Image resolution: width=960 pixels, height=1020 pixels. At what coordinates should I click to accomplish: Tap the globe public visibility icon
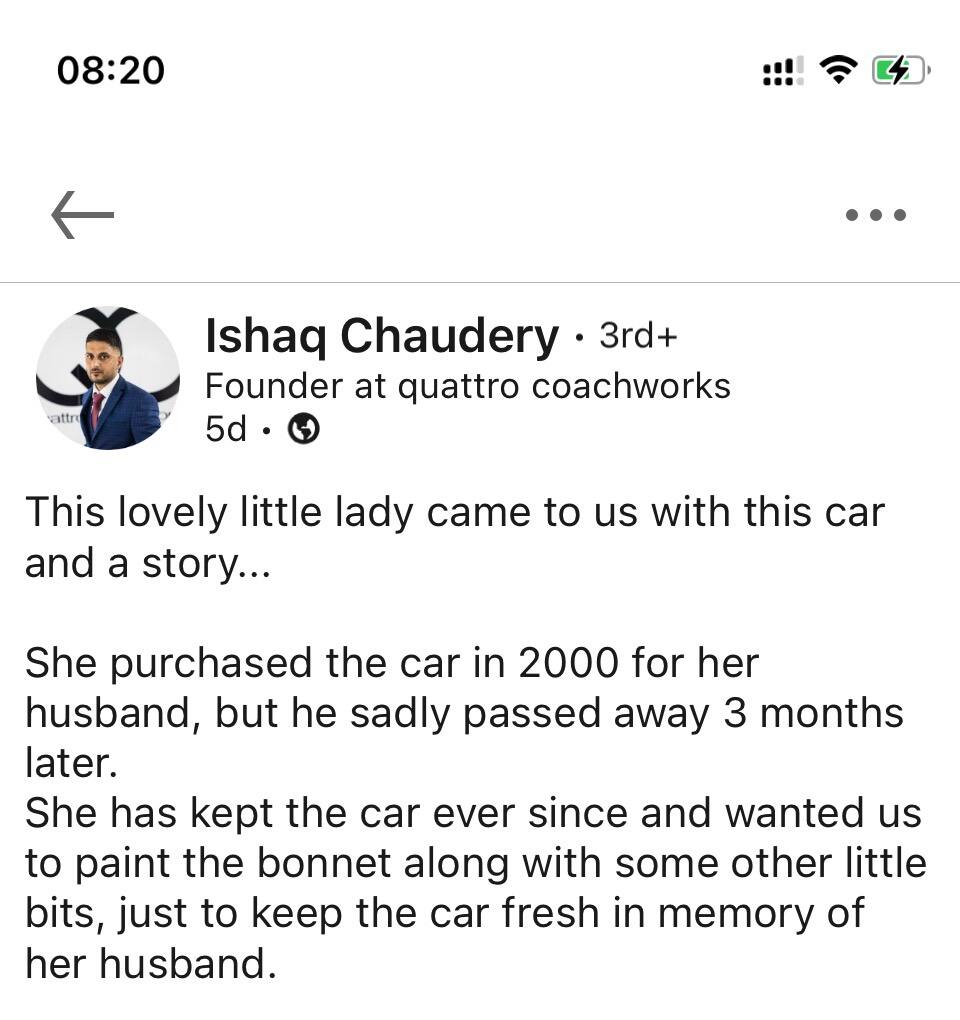click(303, 429)
